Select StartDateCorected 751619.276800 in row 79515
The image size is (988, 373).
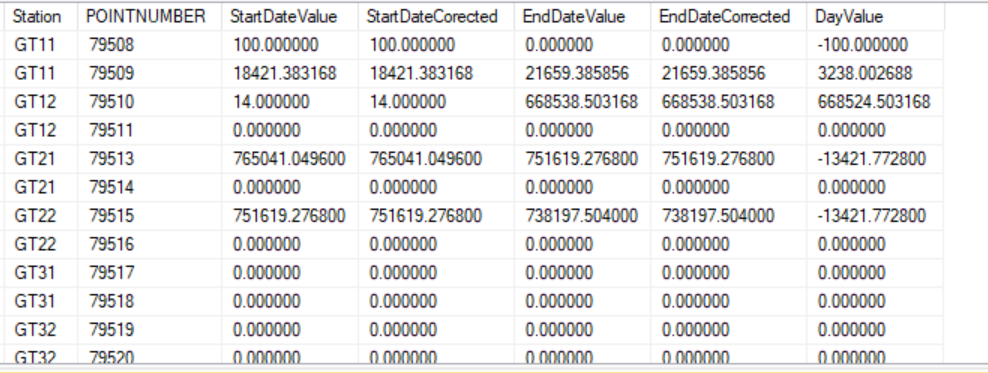435,215
